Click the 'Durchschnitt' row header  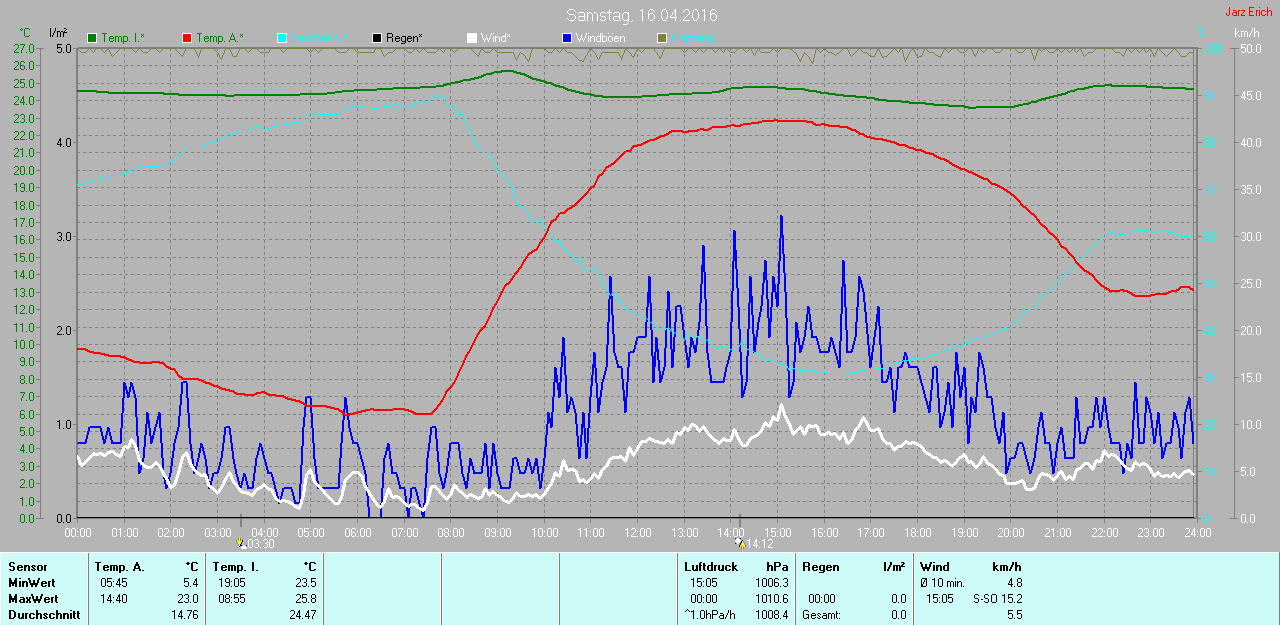point(44,614)
